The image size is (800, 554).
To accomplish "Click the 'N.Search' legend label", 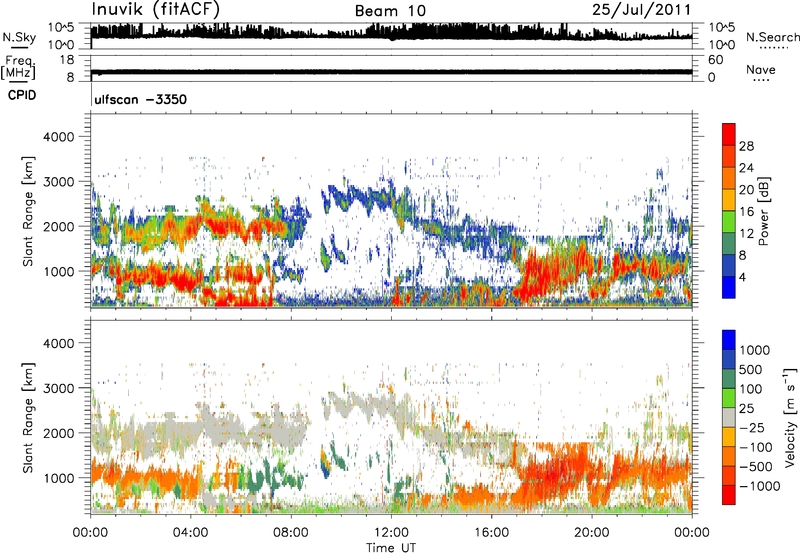I will tap(773, 37).
